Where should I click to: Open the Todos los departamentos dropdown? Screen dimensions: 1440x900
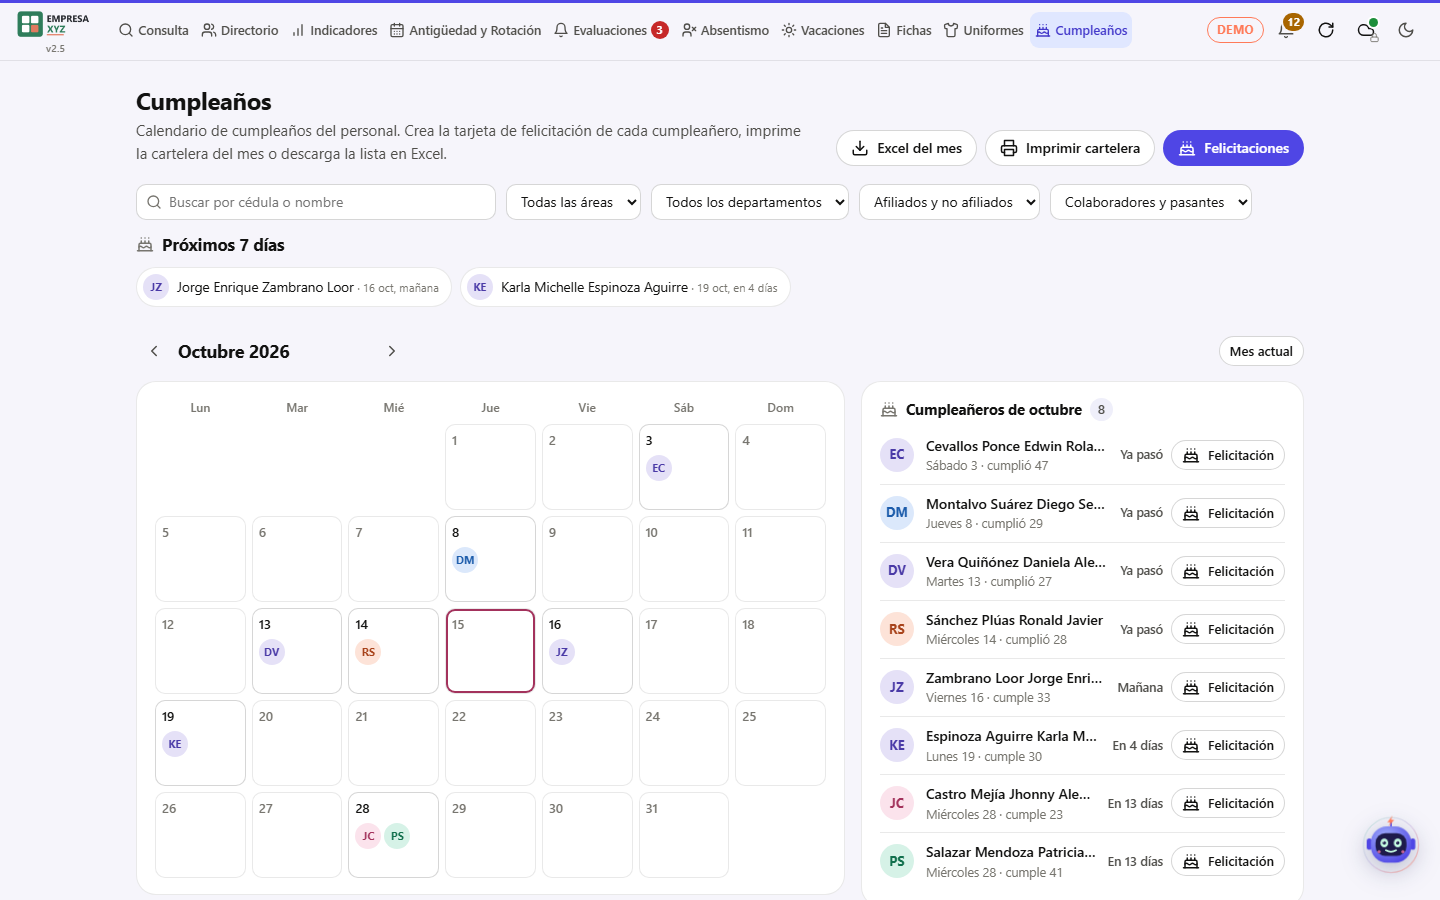click(750, 202)
